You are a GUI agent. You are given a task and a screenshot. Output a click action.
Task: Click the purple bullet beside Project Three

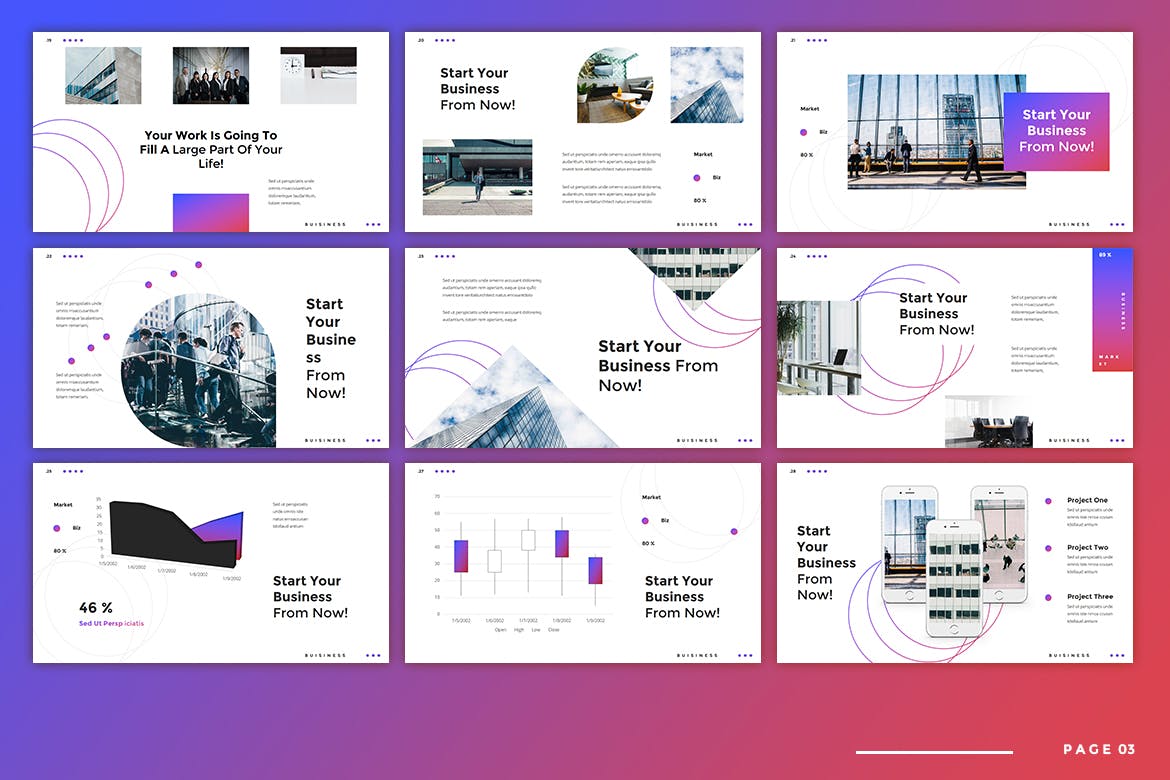pos(1048,597)
